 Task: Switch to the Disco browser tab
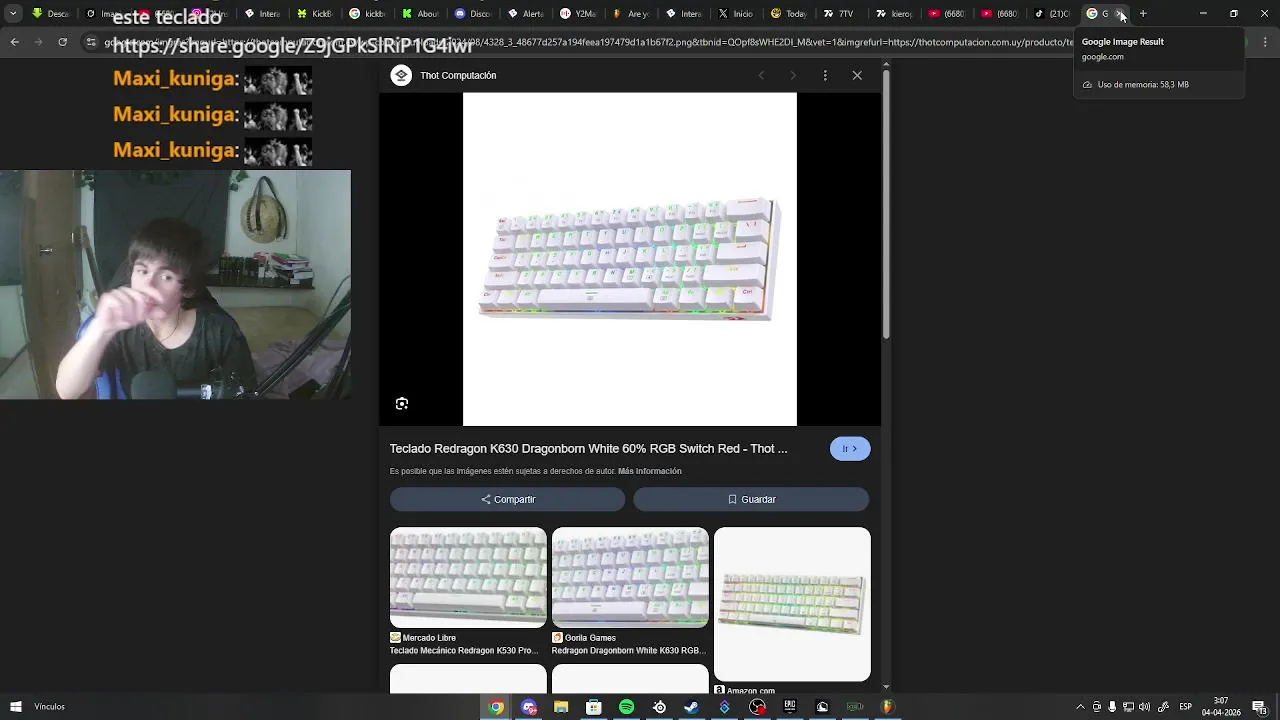click(472, 14)
